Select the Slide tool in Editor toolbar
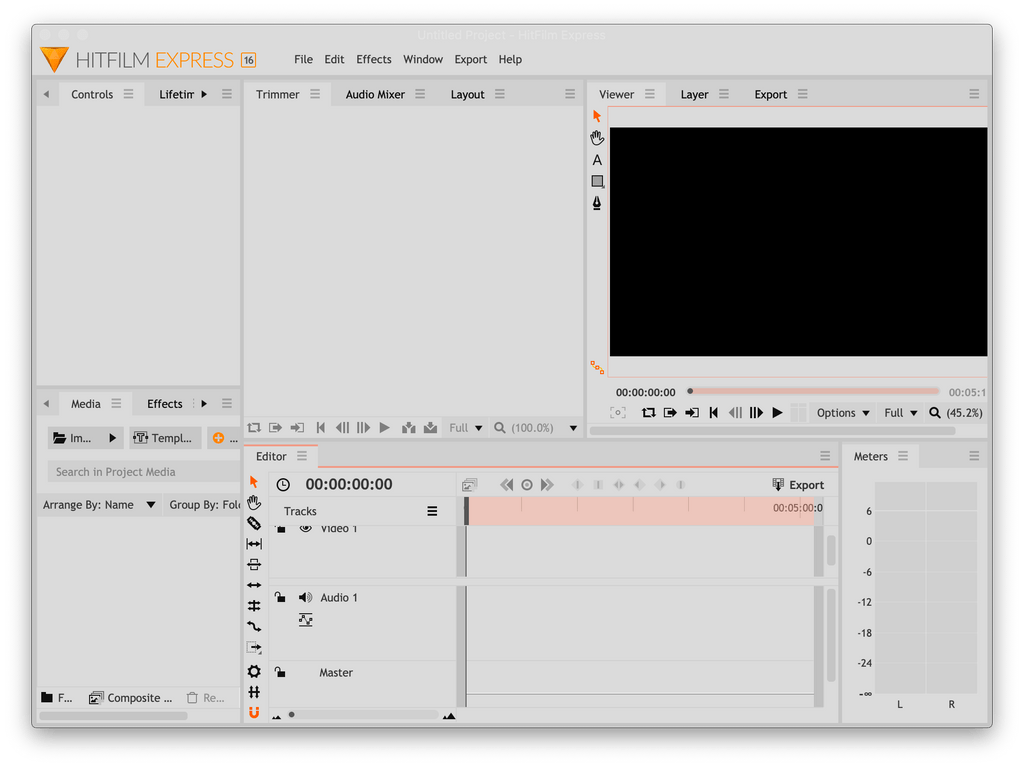The image size is (1024, 767). (x=254, y=564)
